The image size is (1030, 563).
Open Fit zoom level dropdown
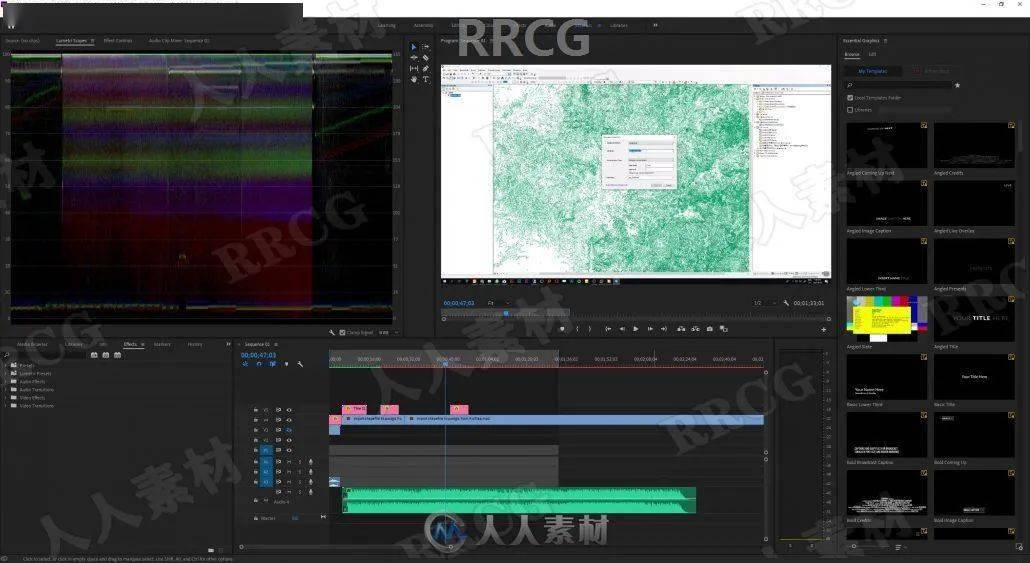coord(498,303)
